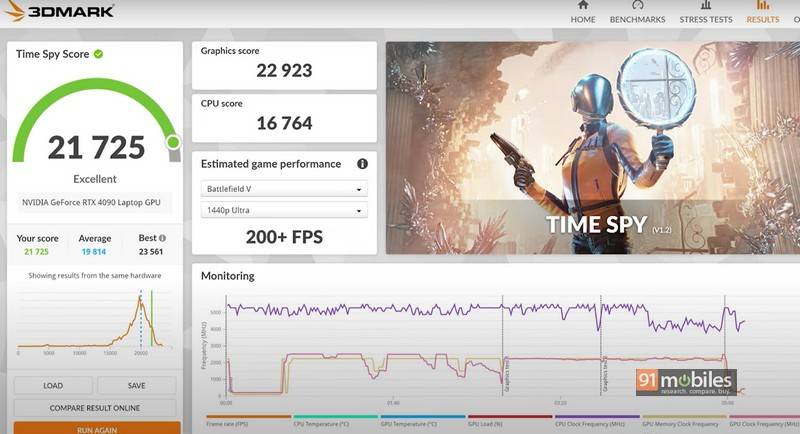
Task: Click the Home icon in the top navigation
Action: (x=583, y=6)
